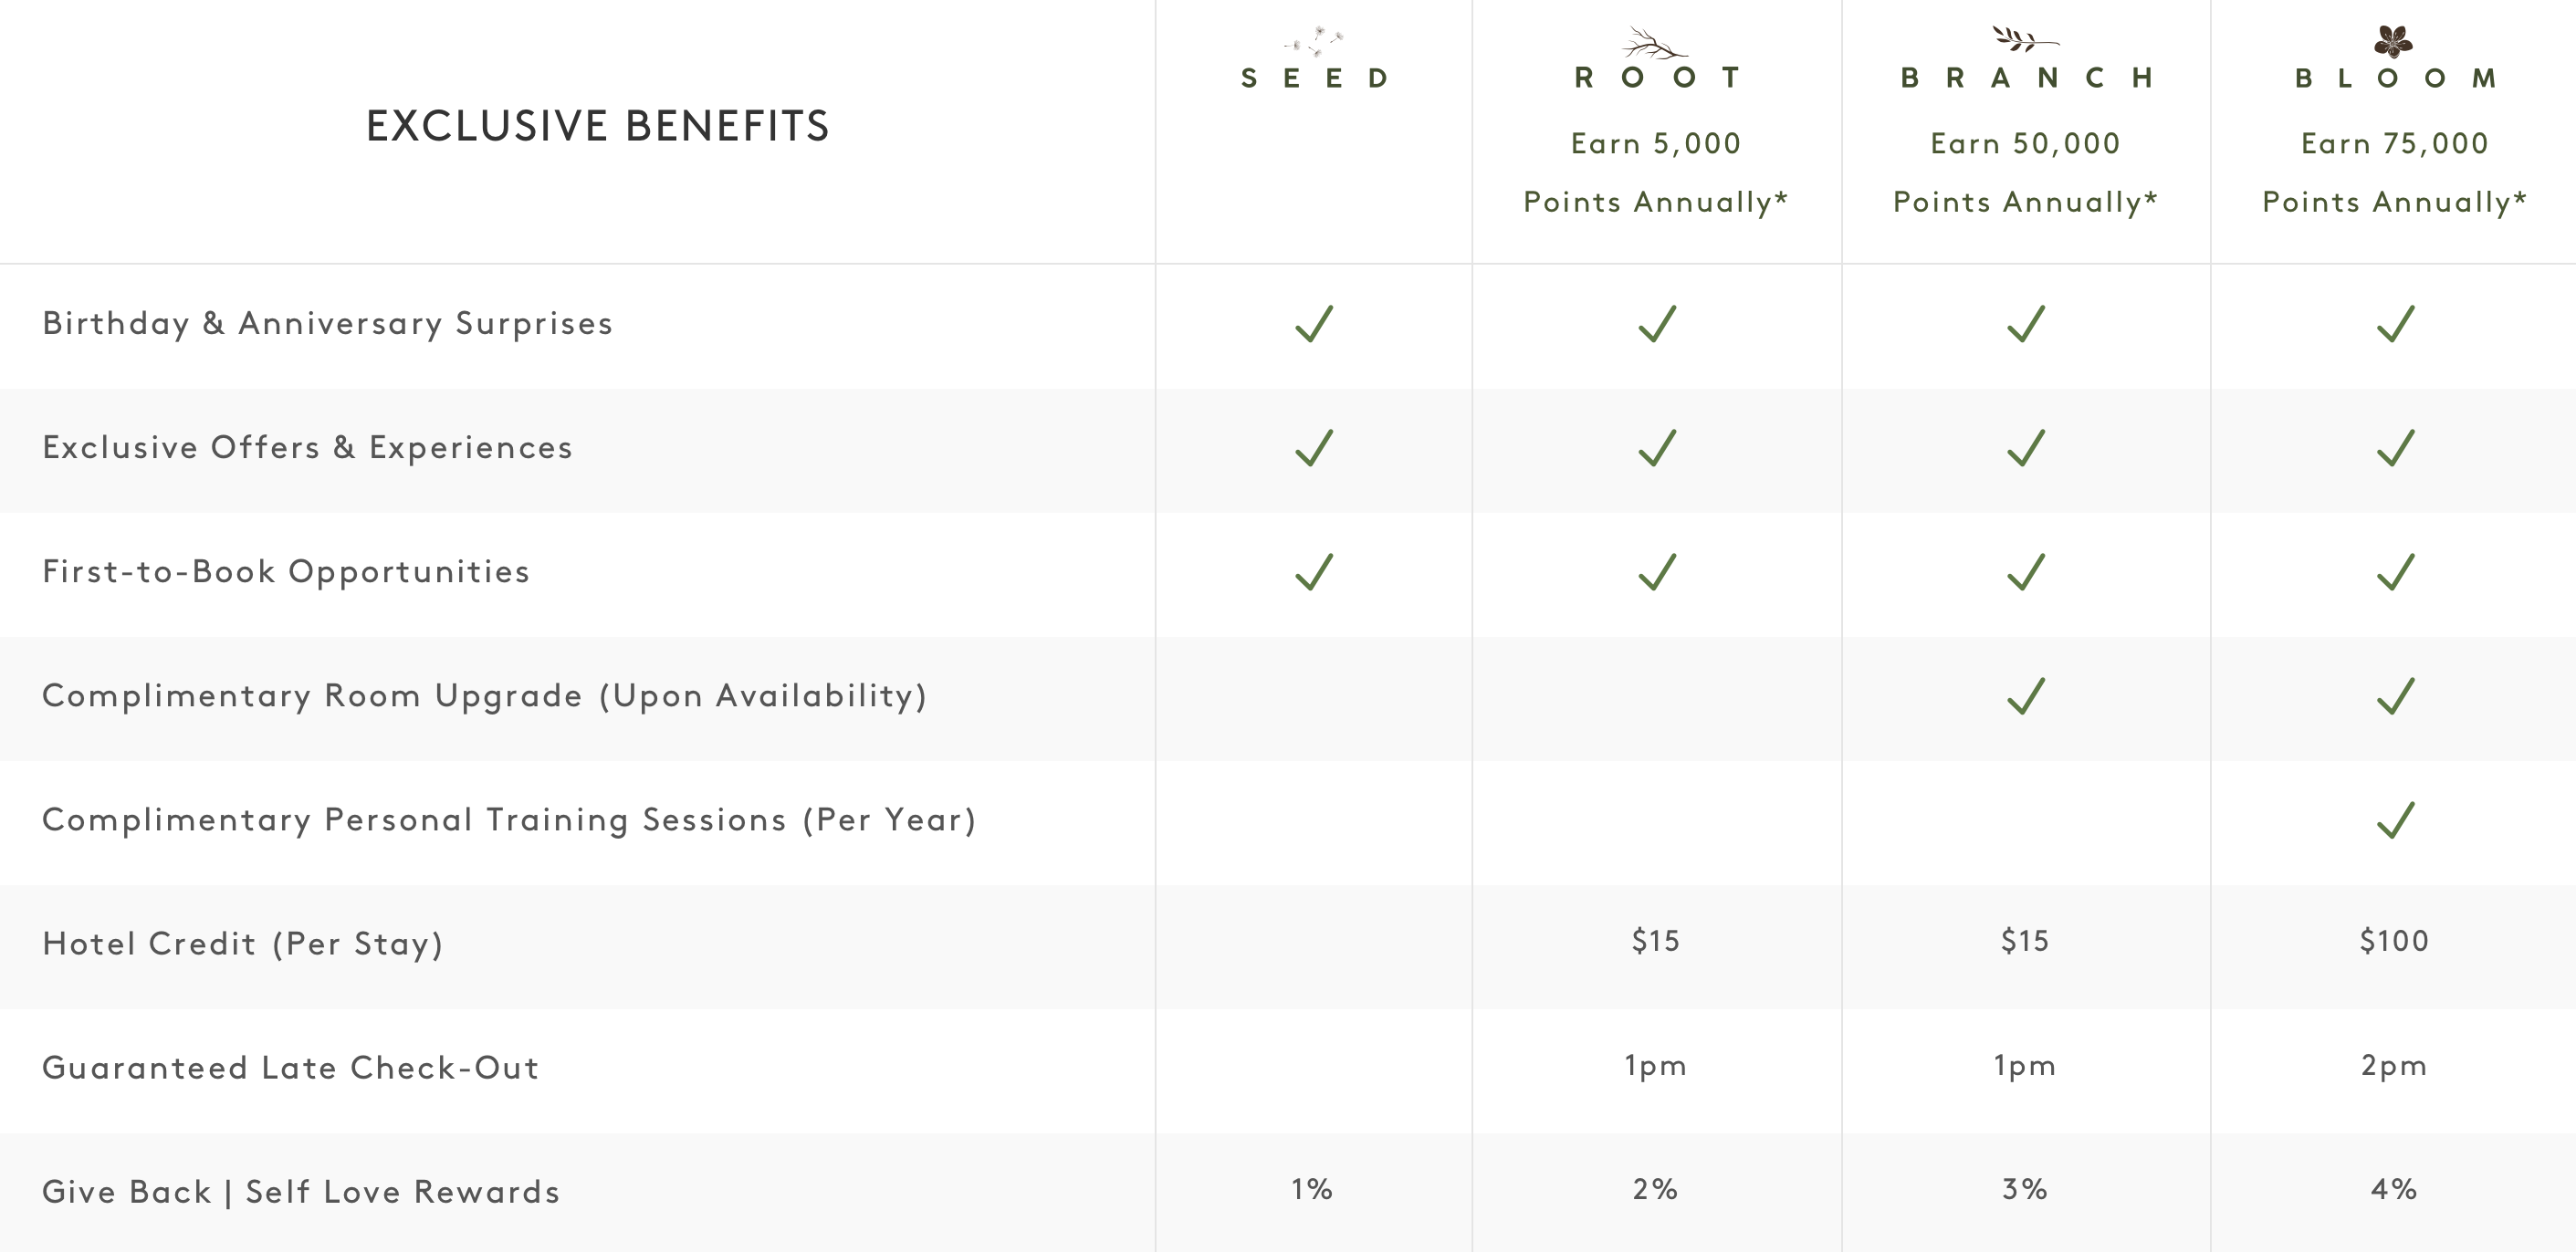Click Seed checkmark for Birthday & Anniversary Surprises

1314,324
